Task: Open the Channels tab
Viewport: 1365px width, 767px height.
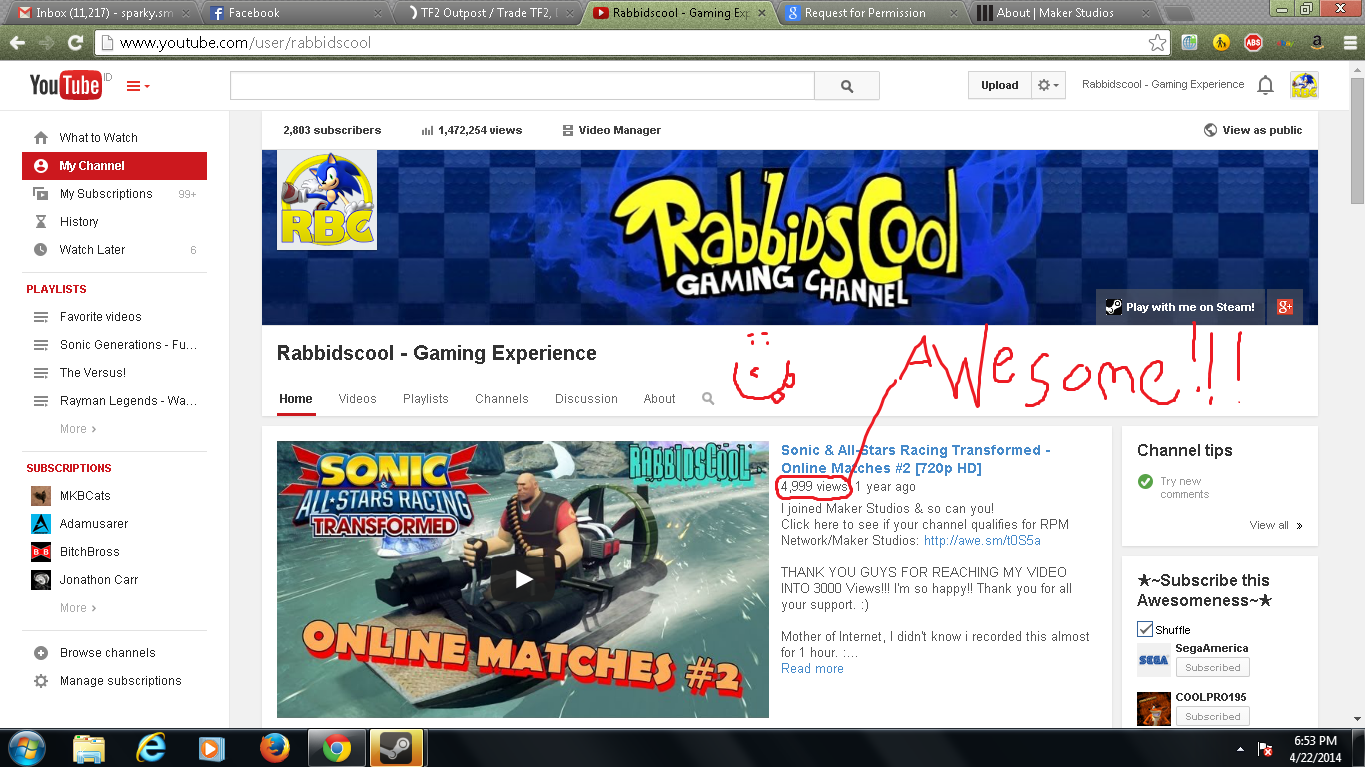Action: 502,399
